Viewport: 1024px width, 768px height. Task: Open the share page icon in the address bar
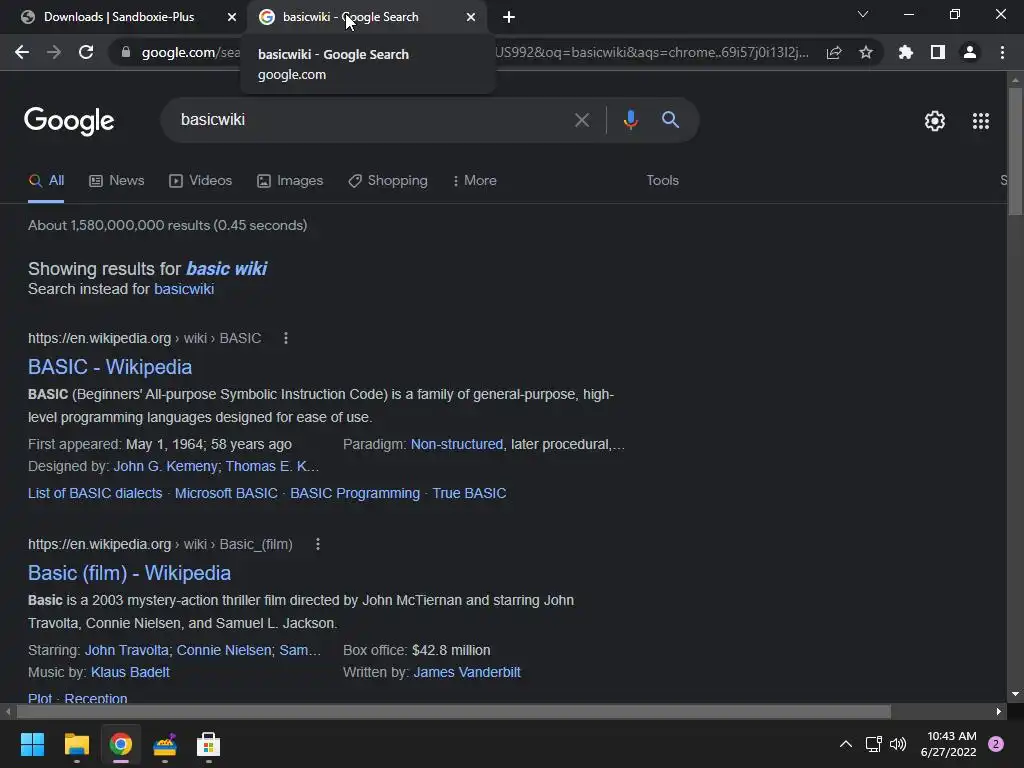pos(834,53)
